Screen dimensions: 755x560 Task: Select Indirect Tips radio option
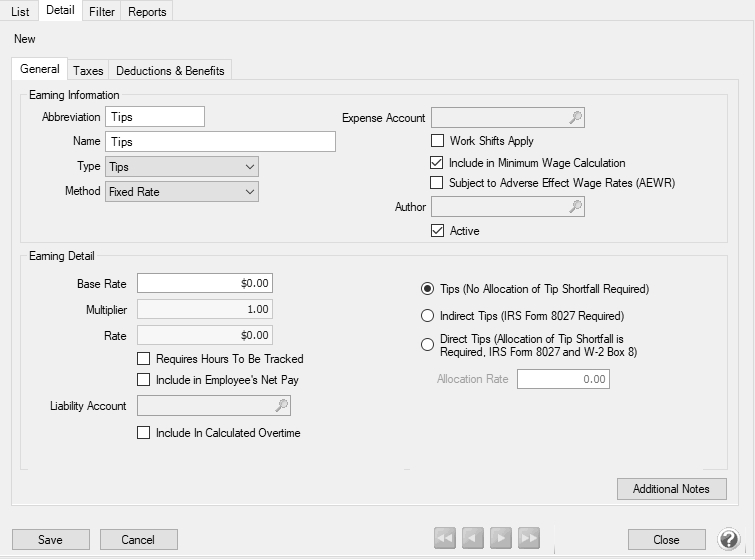pos(428,316)
